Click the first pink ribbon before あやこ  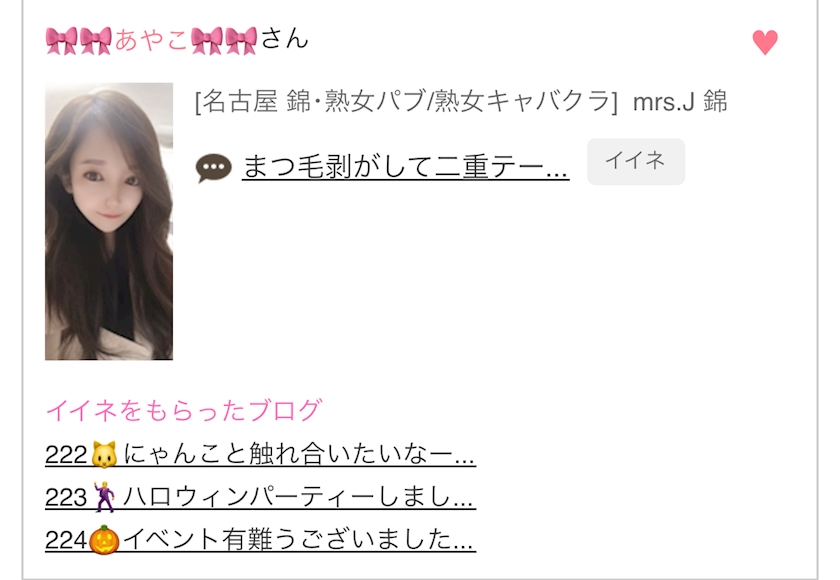click(x=62, y=41)
